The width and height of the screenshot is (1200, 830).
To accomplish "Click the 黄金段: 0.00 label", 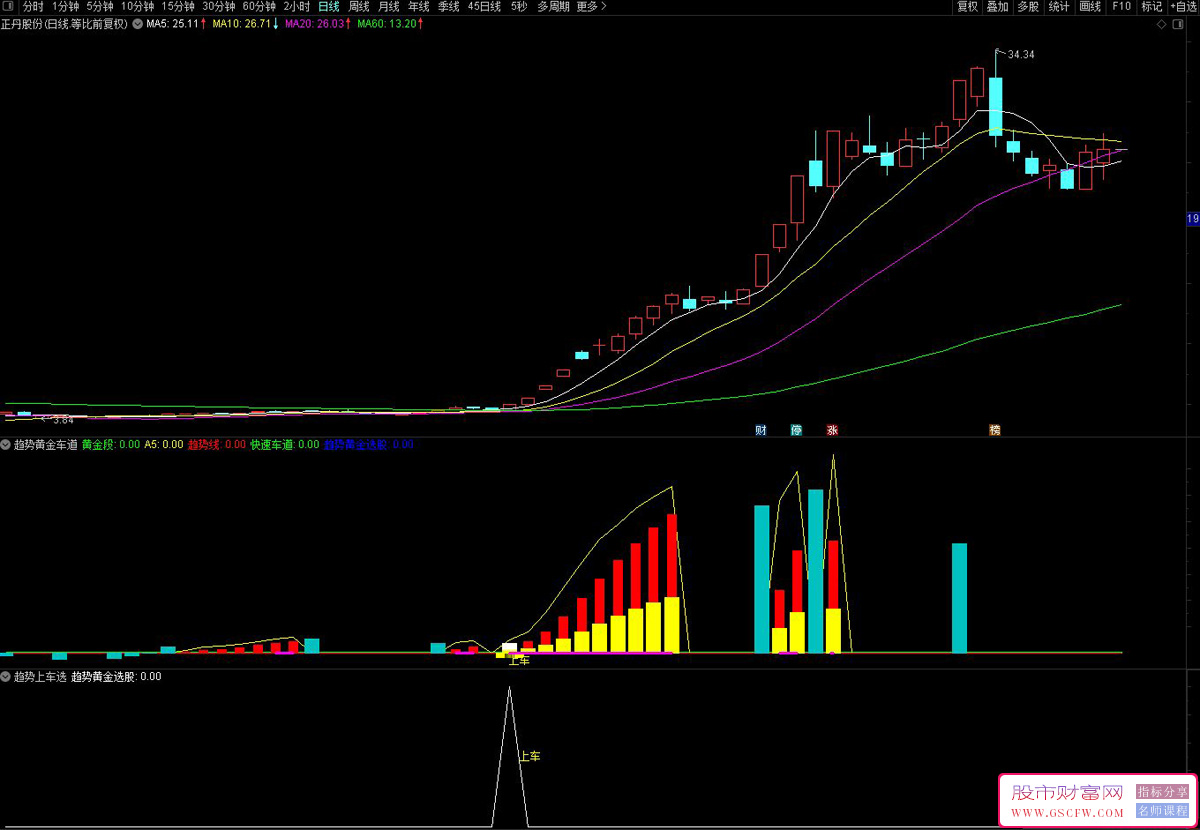I will coord(111,444).
